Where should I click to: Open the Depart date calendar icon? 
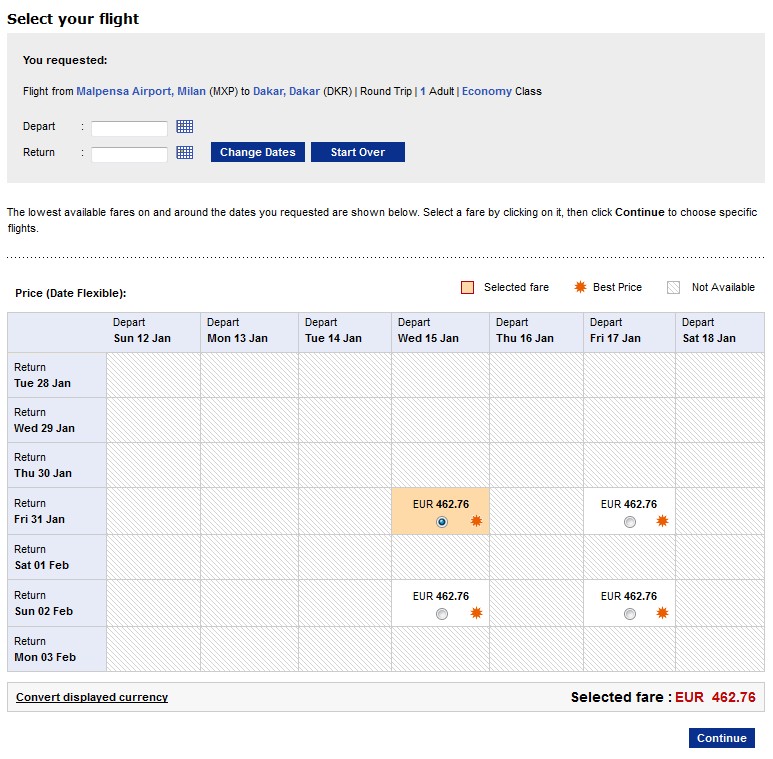pos(185,127)
